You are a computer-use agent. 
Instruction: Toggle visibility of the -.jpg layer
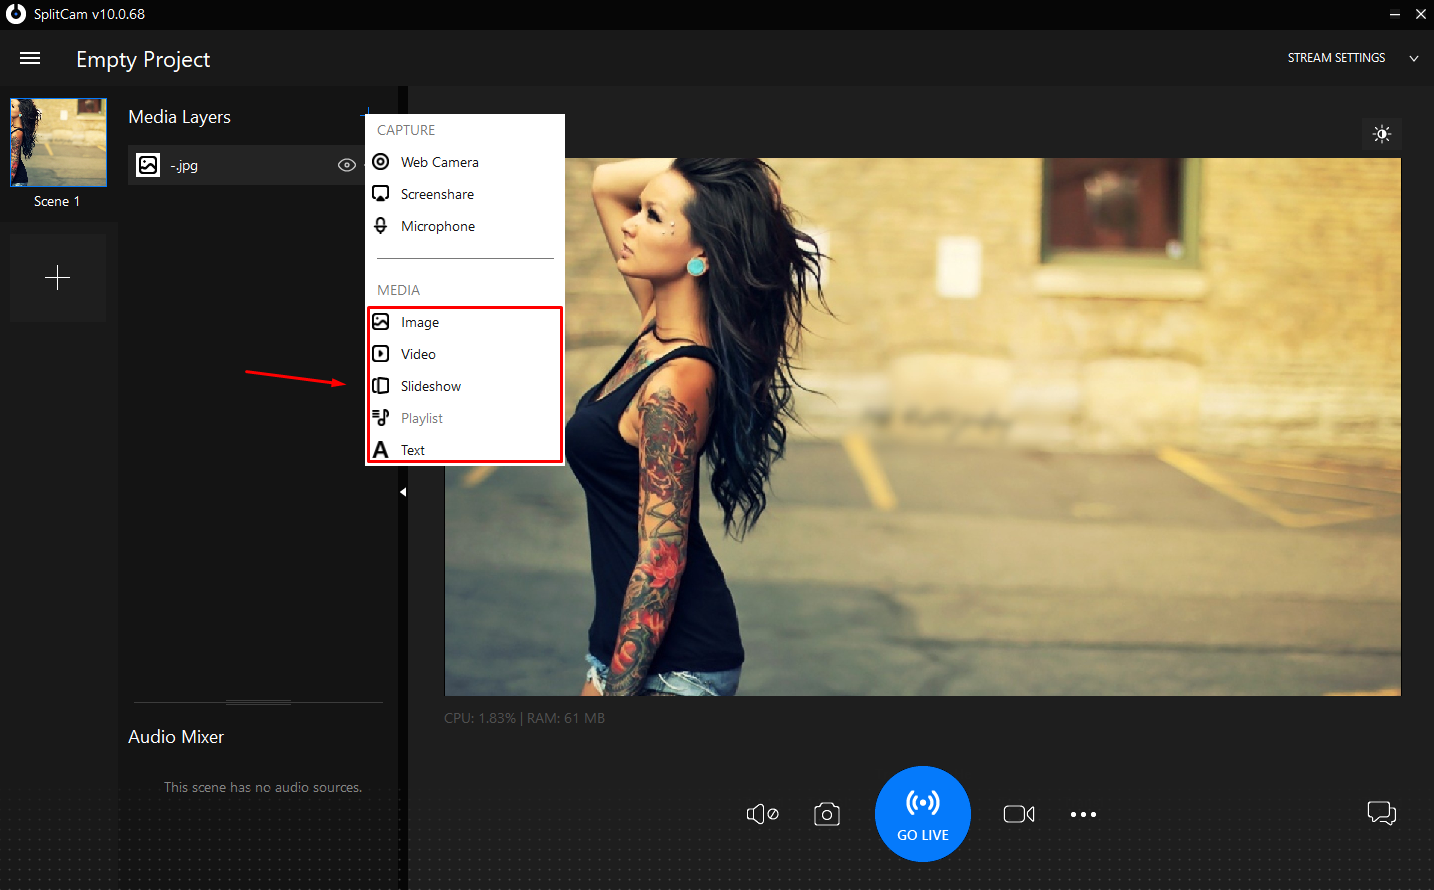(x=346, y=165)
